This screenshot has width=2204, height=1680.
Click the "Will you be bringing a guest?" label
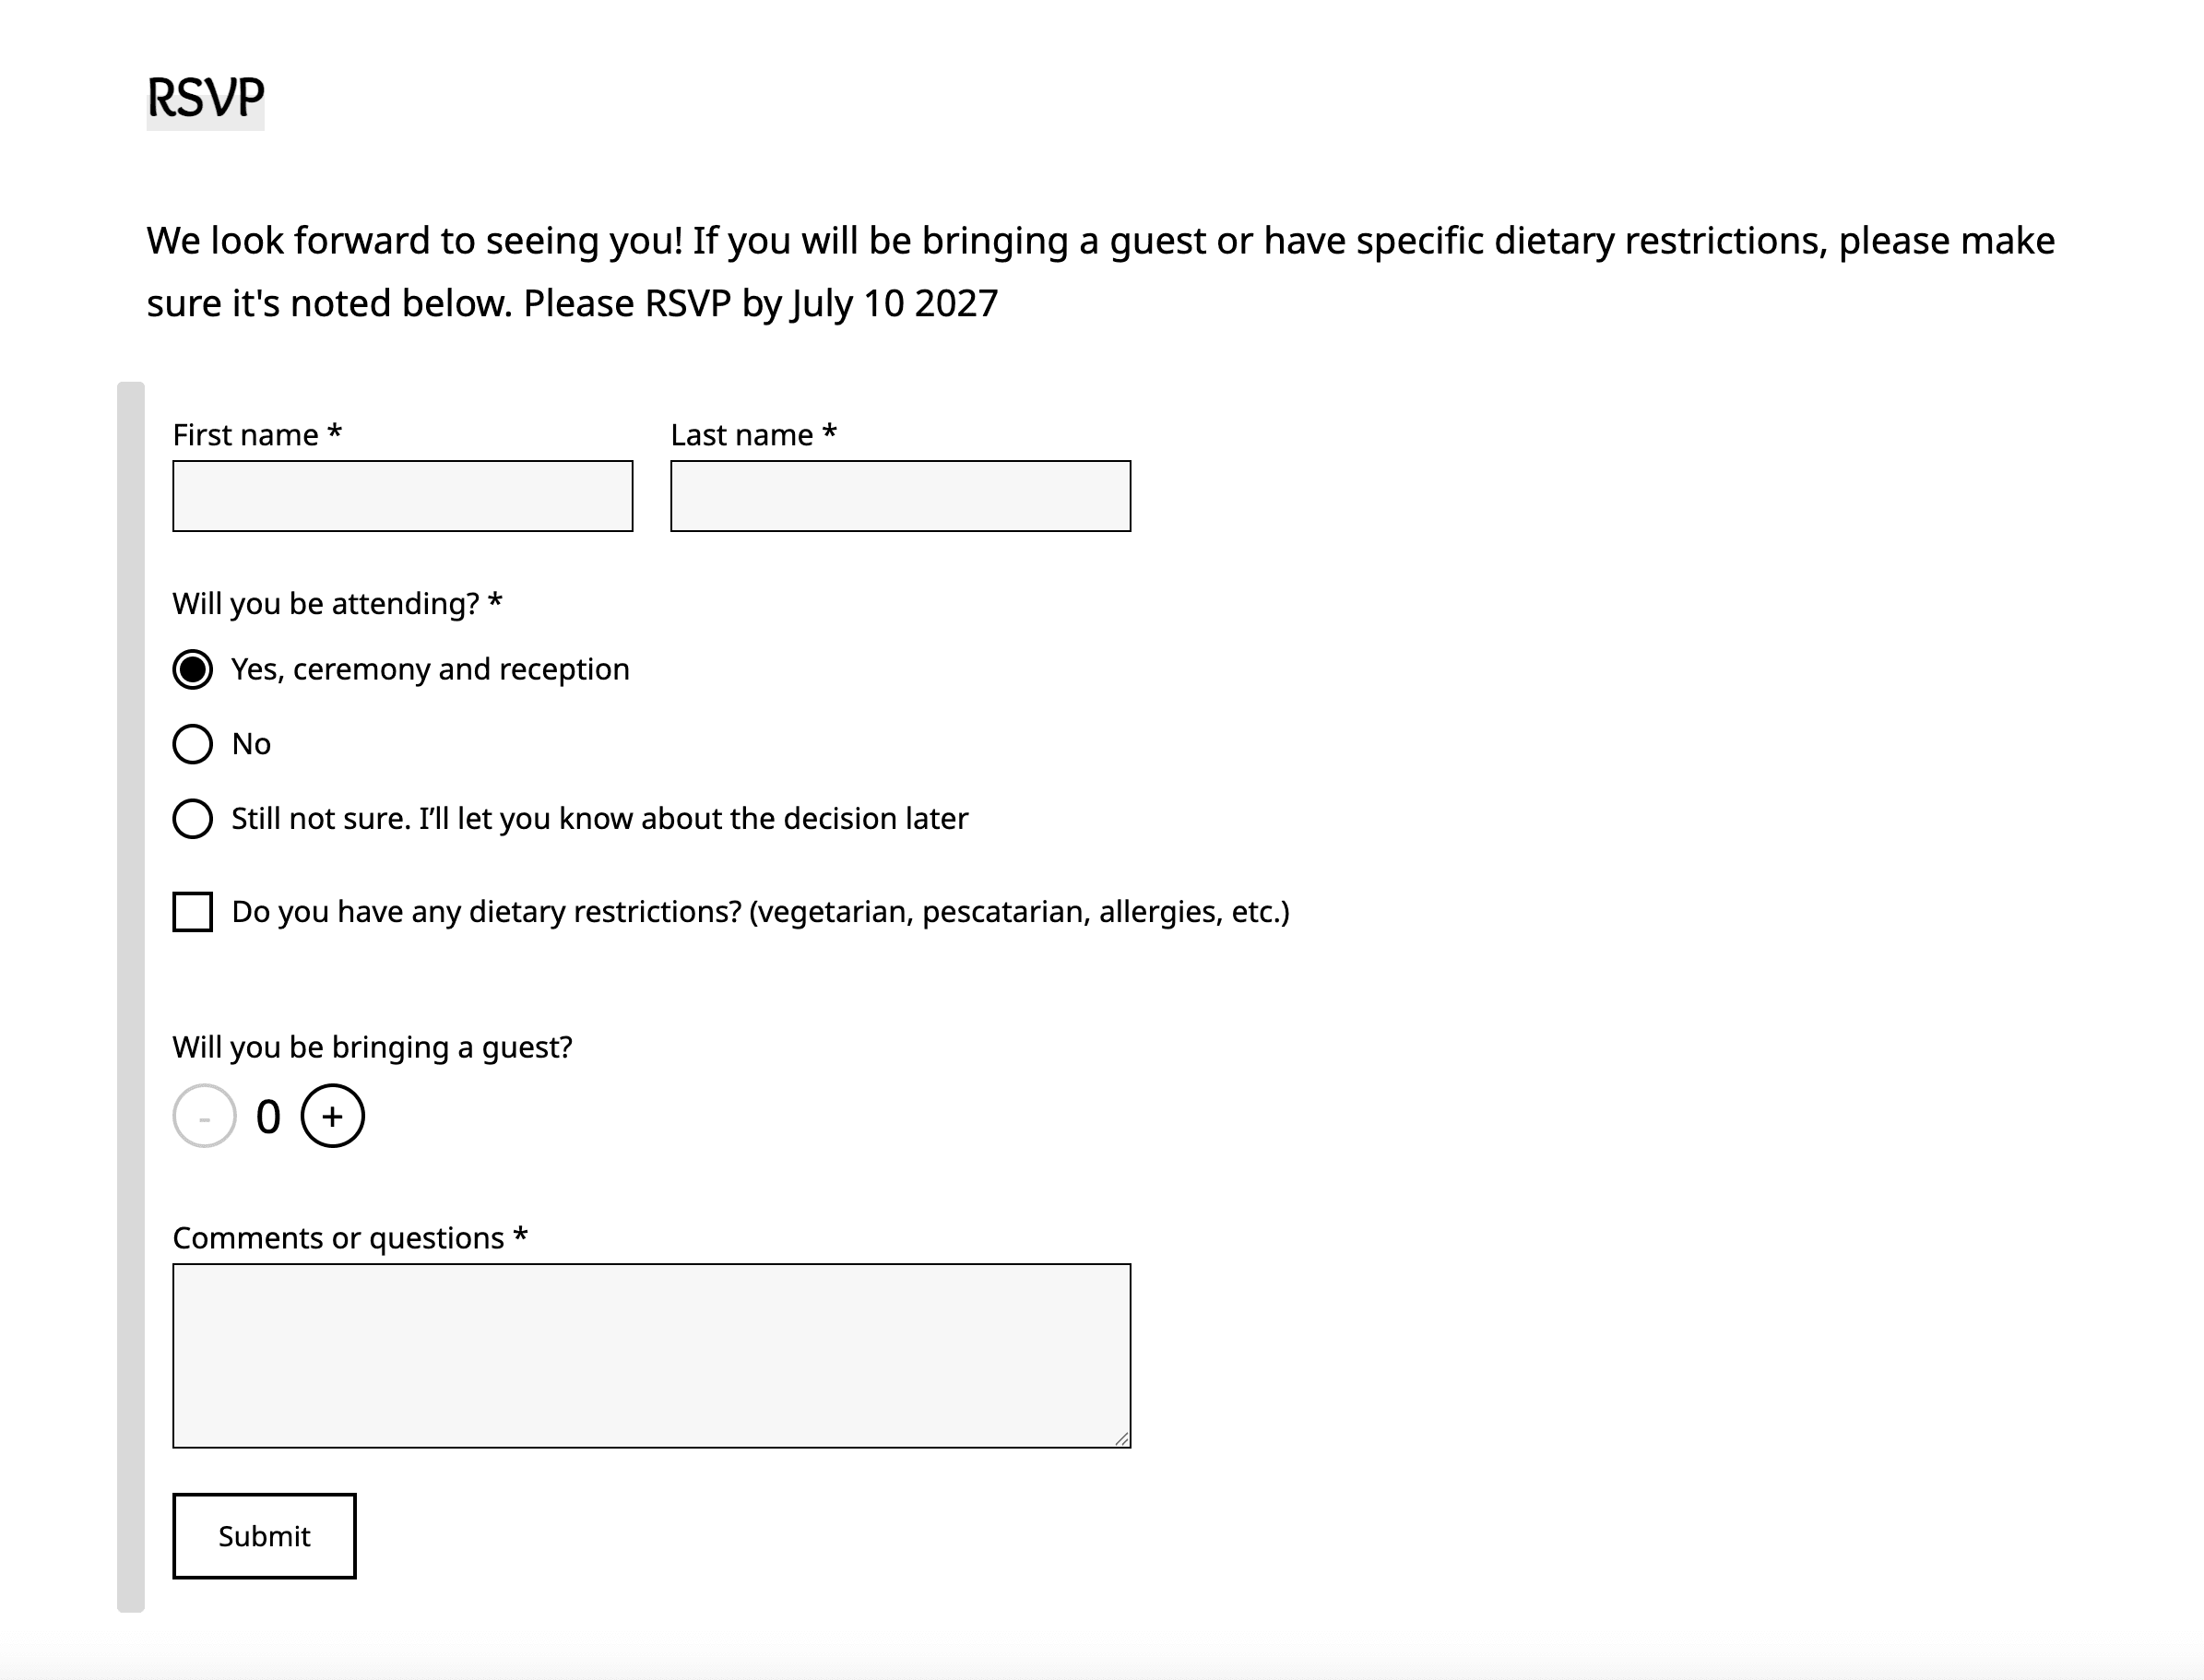point(372,1047)
